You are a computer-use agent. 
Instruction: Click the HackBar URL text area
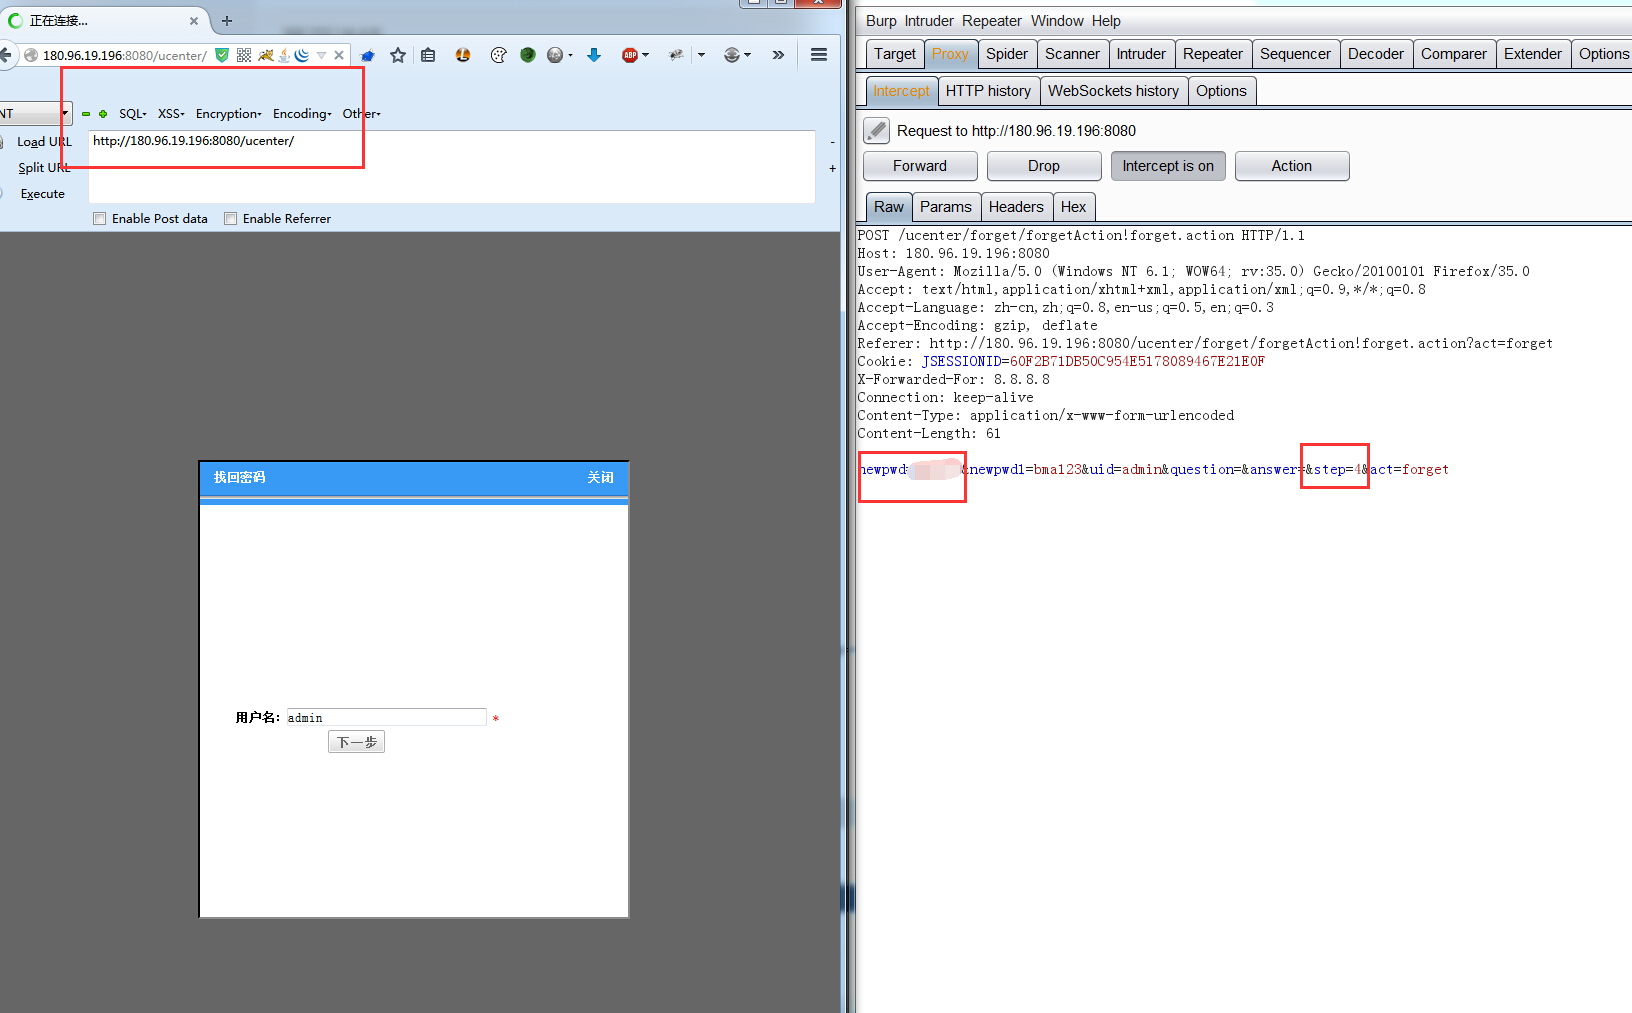(452, 167)
